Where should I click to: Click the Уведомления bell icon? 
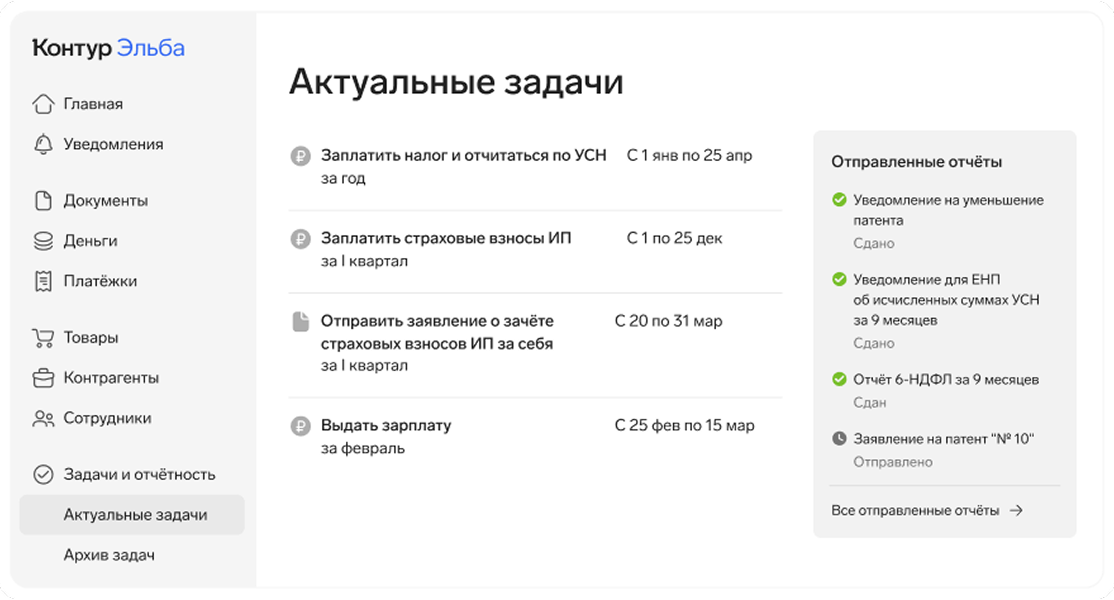40,144
